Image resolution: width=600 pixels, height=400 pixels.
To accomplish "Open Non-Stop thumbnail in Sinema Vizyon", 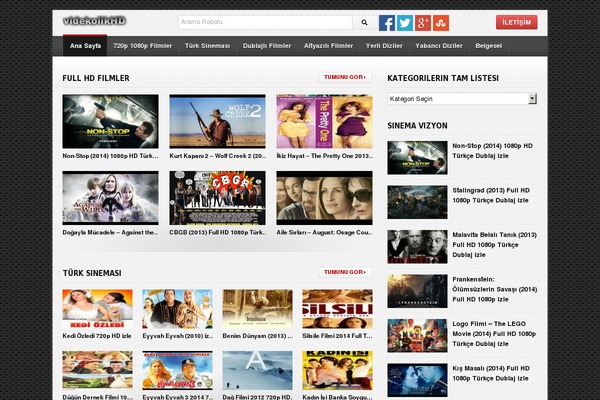I will coord(417,158).
